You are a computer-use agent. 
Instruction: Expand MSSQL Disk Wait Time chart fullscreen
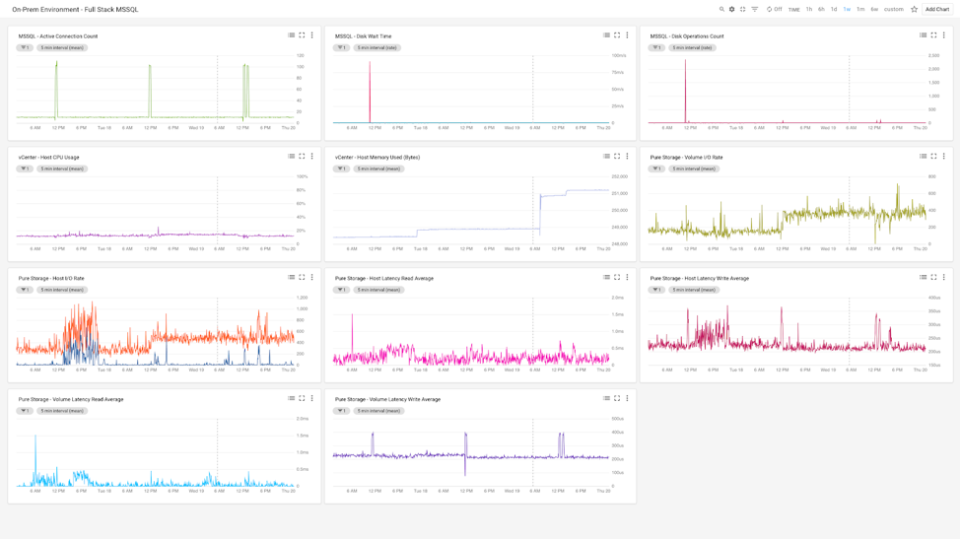point(618,35)
